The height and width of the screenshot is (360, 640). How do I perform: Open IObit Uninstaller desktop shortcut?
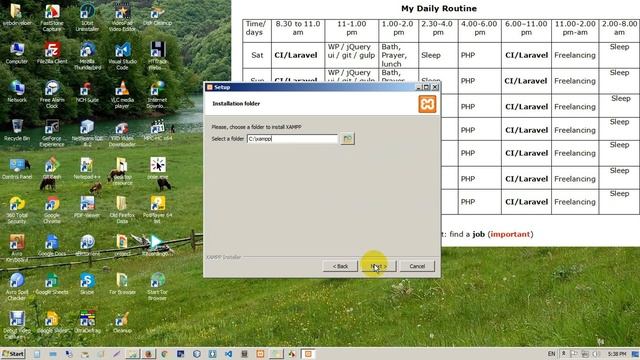(87, 18)
